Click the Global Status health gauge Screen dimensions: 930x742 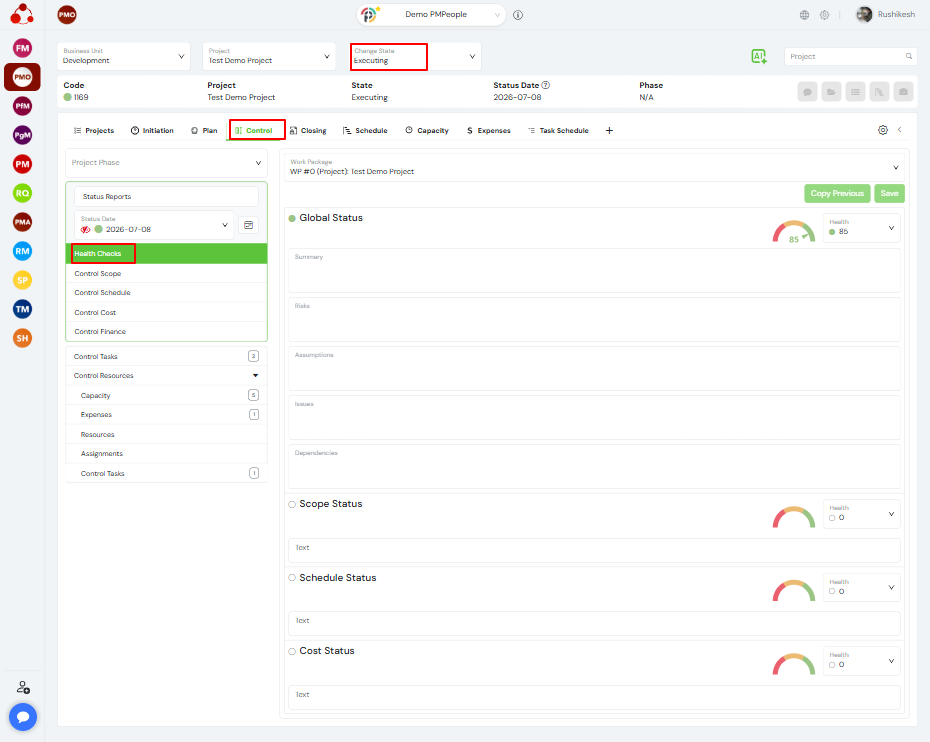coord(794,231)
